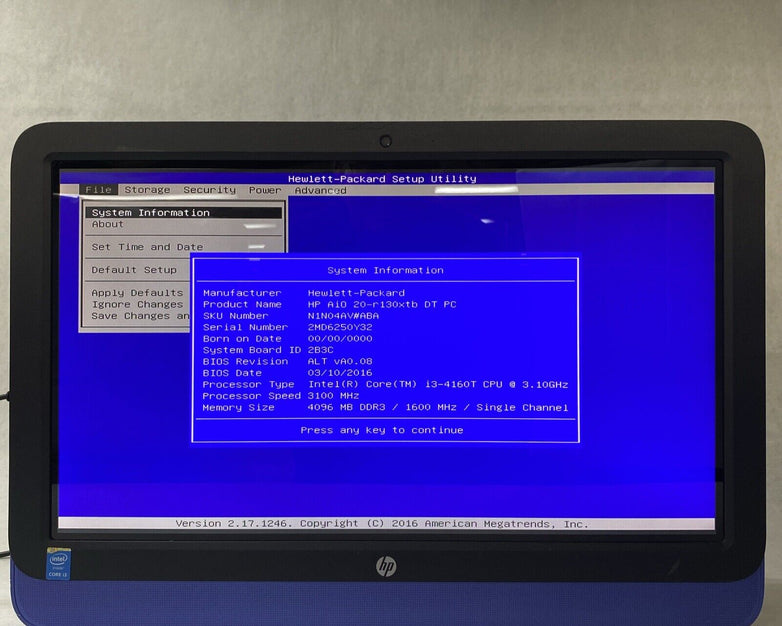Click the Hewlett-Packard Setup Utility title
782x626 pixels.
click(382, 179)
